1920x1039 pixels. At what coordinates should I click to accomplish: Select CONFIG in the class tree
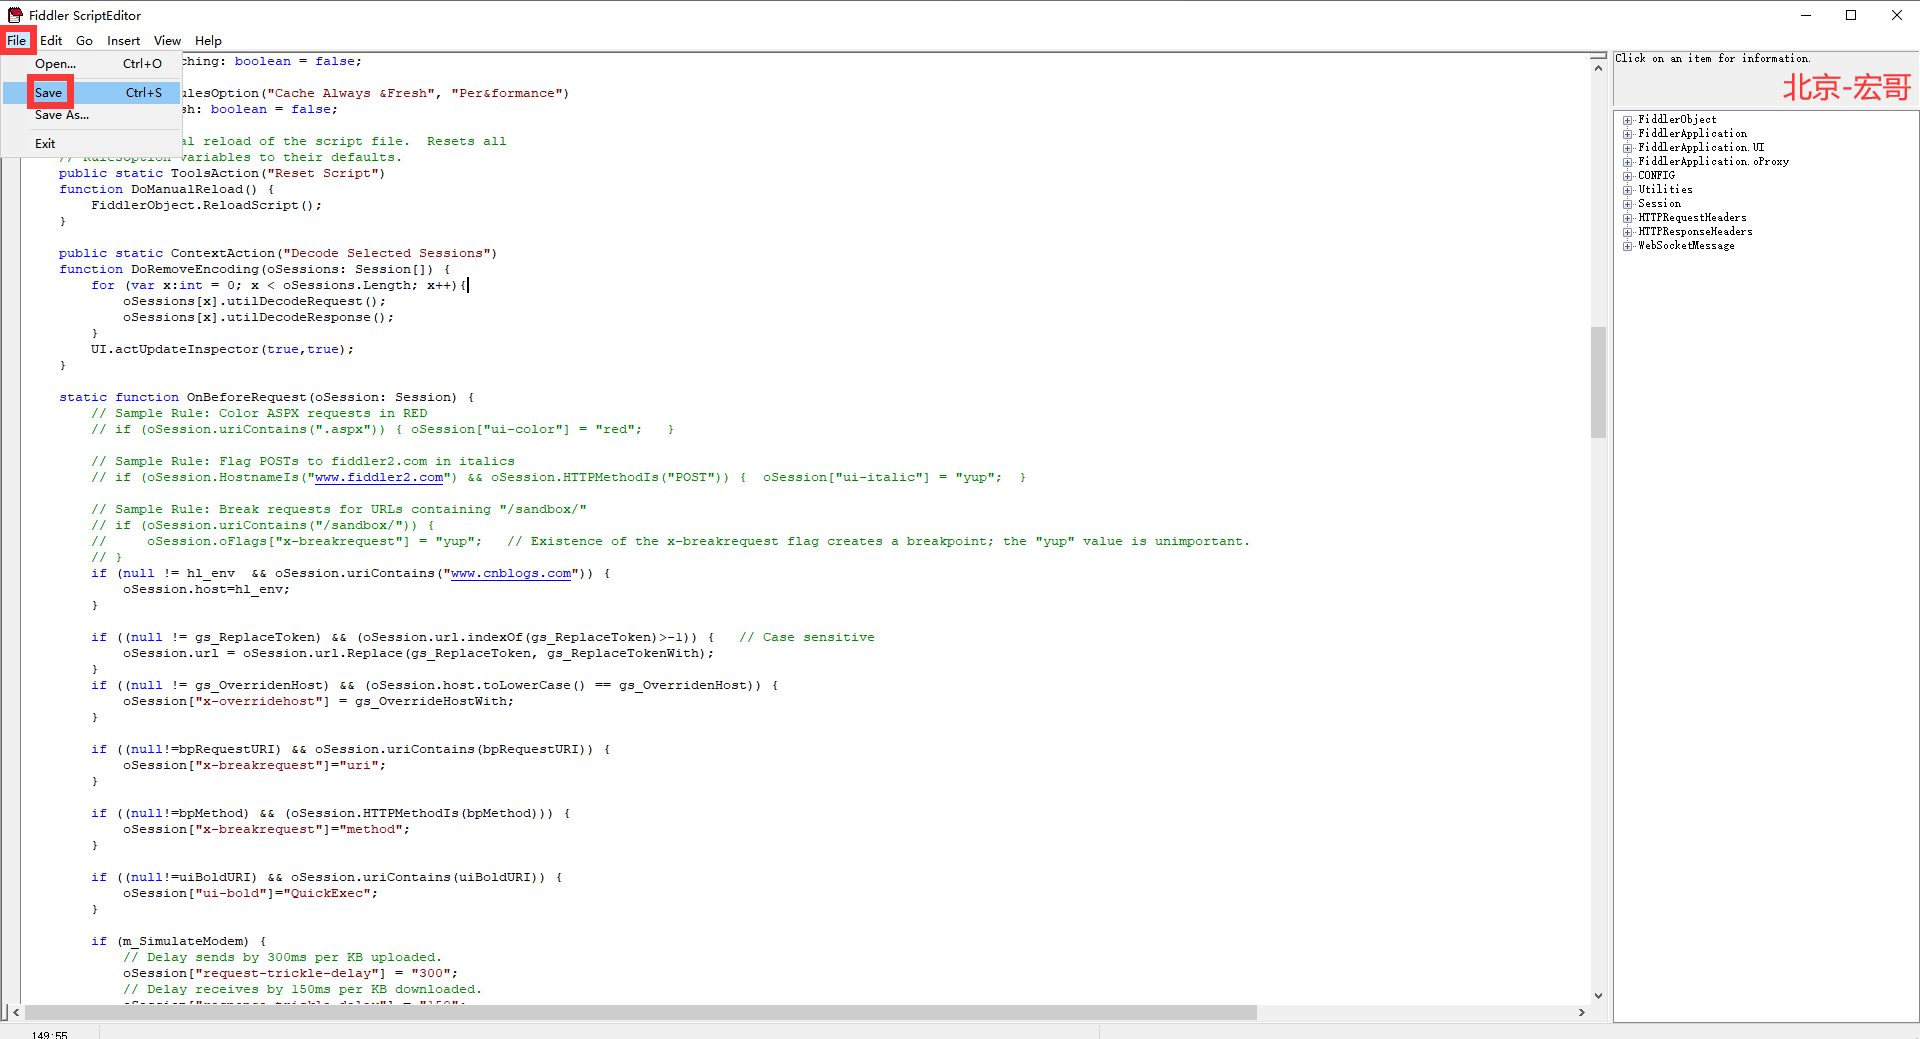1656,176
